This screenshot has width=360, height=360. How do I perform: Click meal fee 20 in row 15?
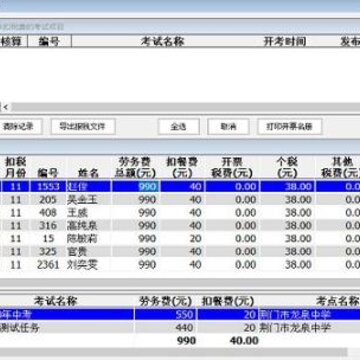(195, 238)
